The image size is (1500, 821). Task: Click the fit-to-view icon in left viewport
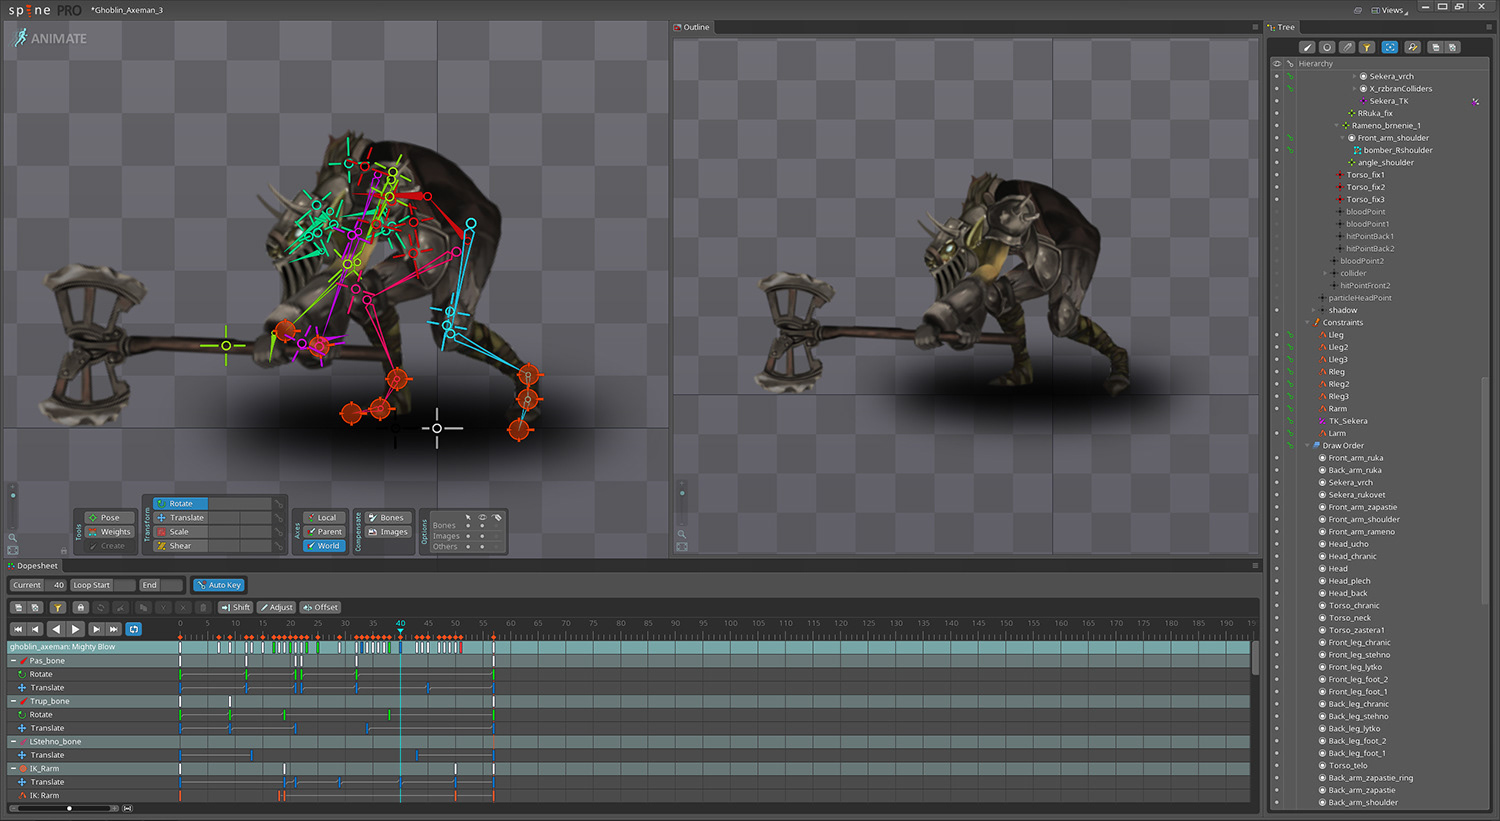(13, 550)
